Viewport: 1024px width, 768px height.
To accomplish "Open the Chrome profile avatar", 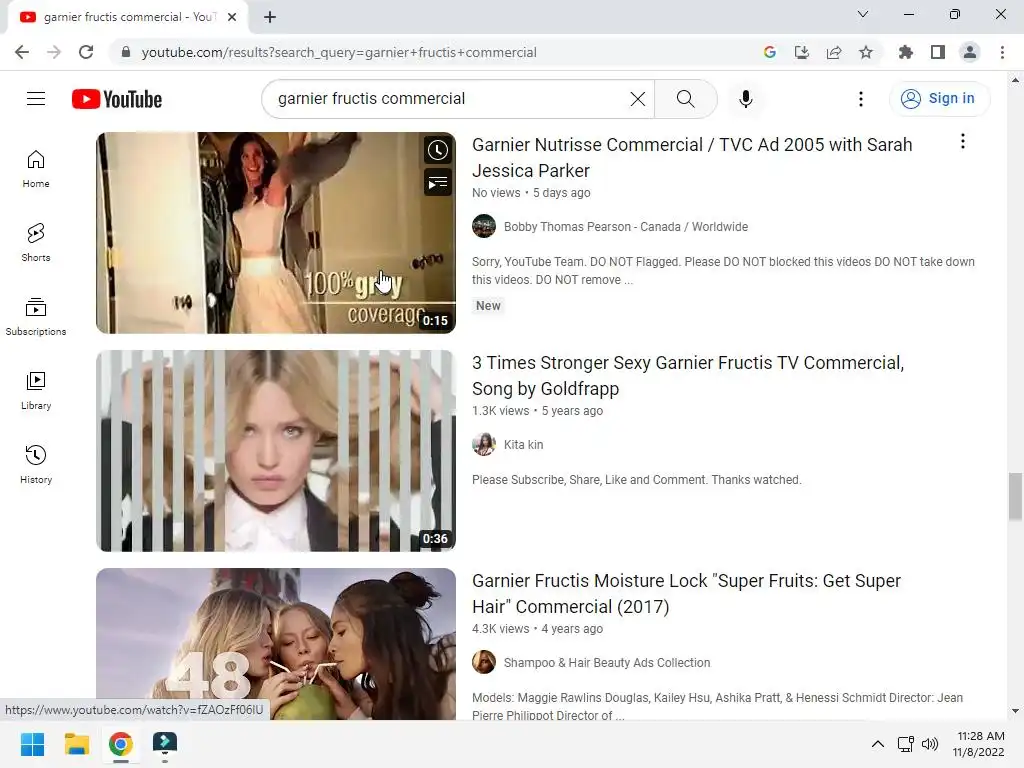I will point(970,52).
